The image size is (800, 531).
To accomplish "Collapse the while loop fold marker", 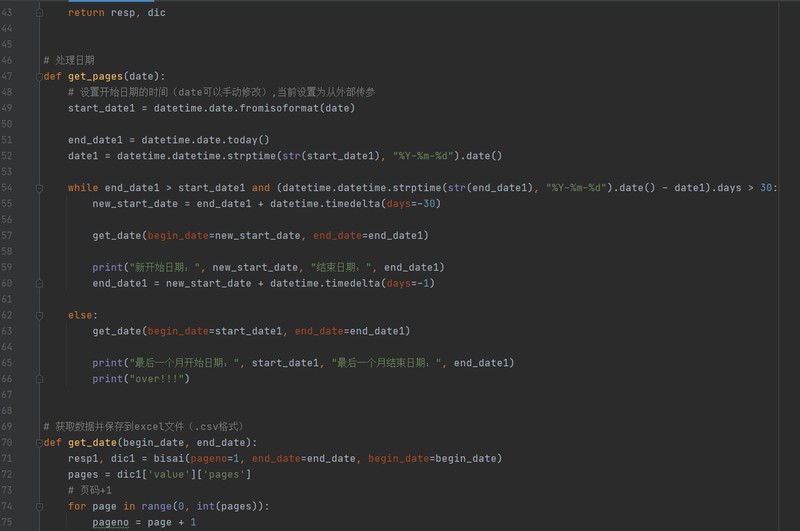I will click(x=39, y=188).
